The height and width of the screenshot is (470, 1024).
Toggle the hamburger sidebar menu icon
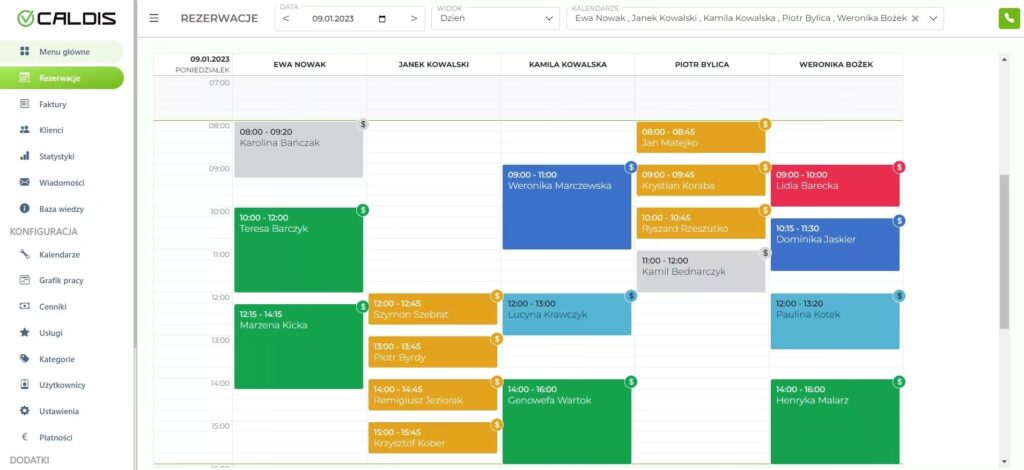(154, 18)
